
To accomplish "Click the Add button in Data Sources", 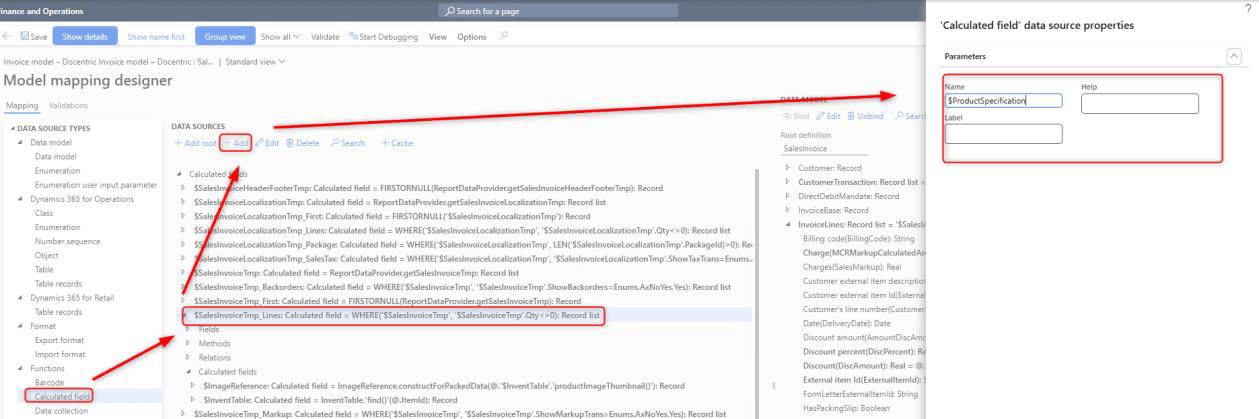I will click(236, 143).
